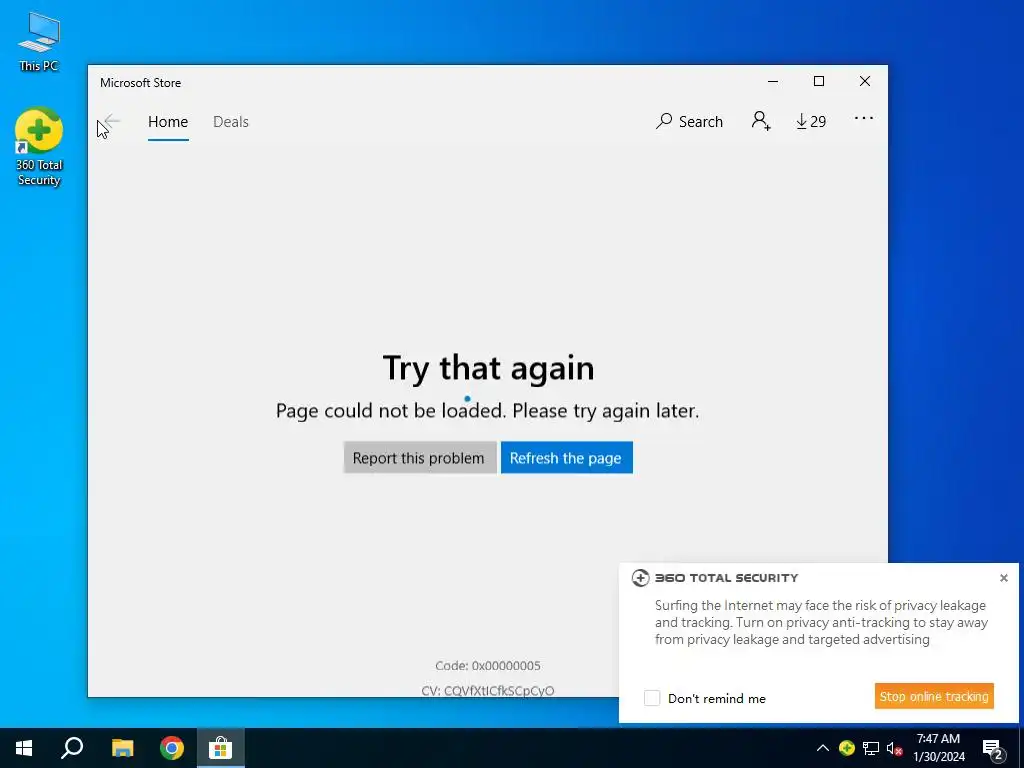This screenshot has height=768, width=1024.
Task: Open the Action Center notifications icon
Action: (993, 748)
